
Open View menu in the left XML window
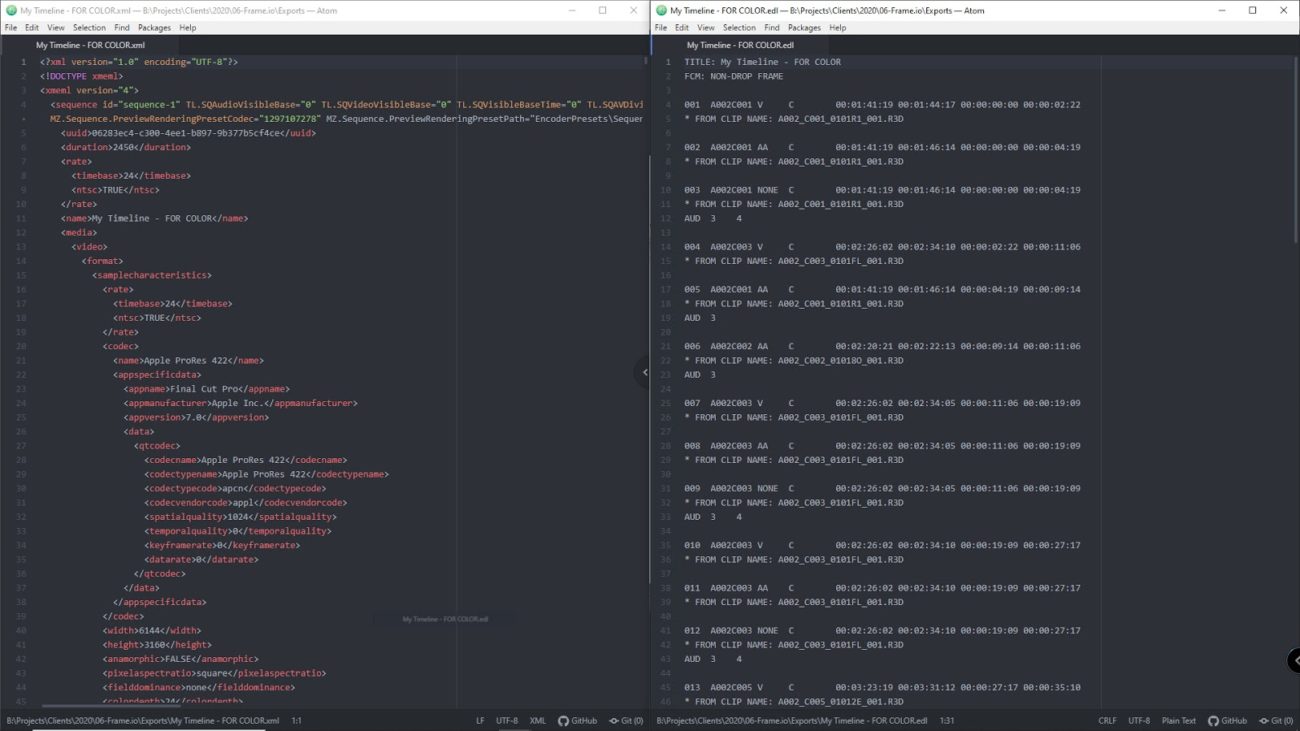tap(56, 28)
